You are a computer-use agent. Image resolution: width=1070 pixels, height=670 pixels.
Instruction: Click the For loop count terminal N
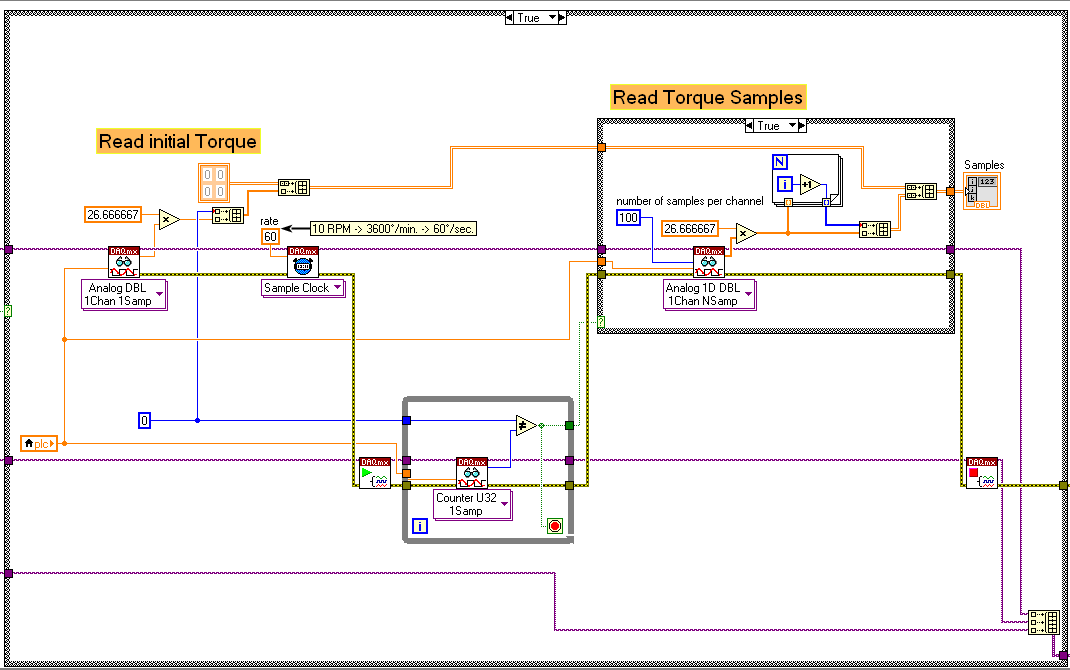780,162
